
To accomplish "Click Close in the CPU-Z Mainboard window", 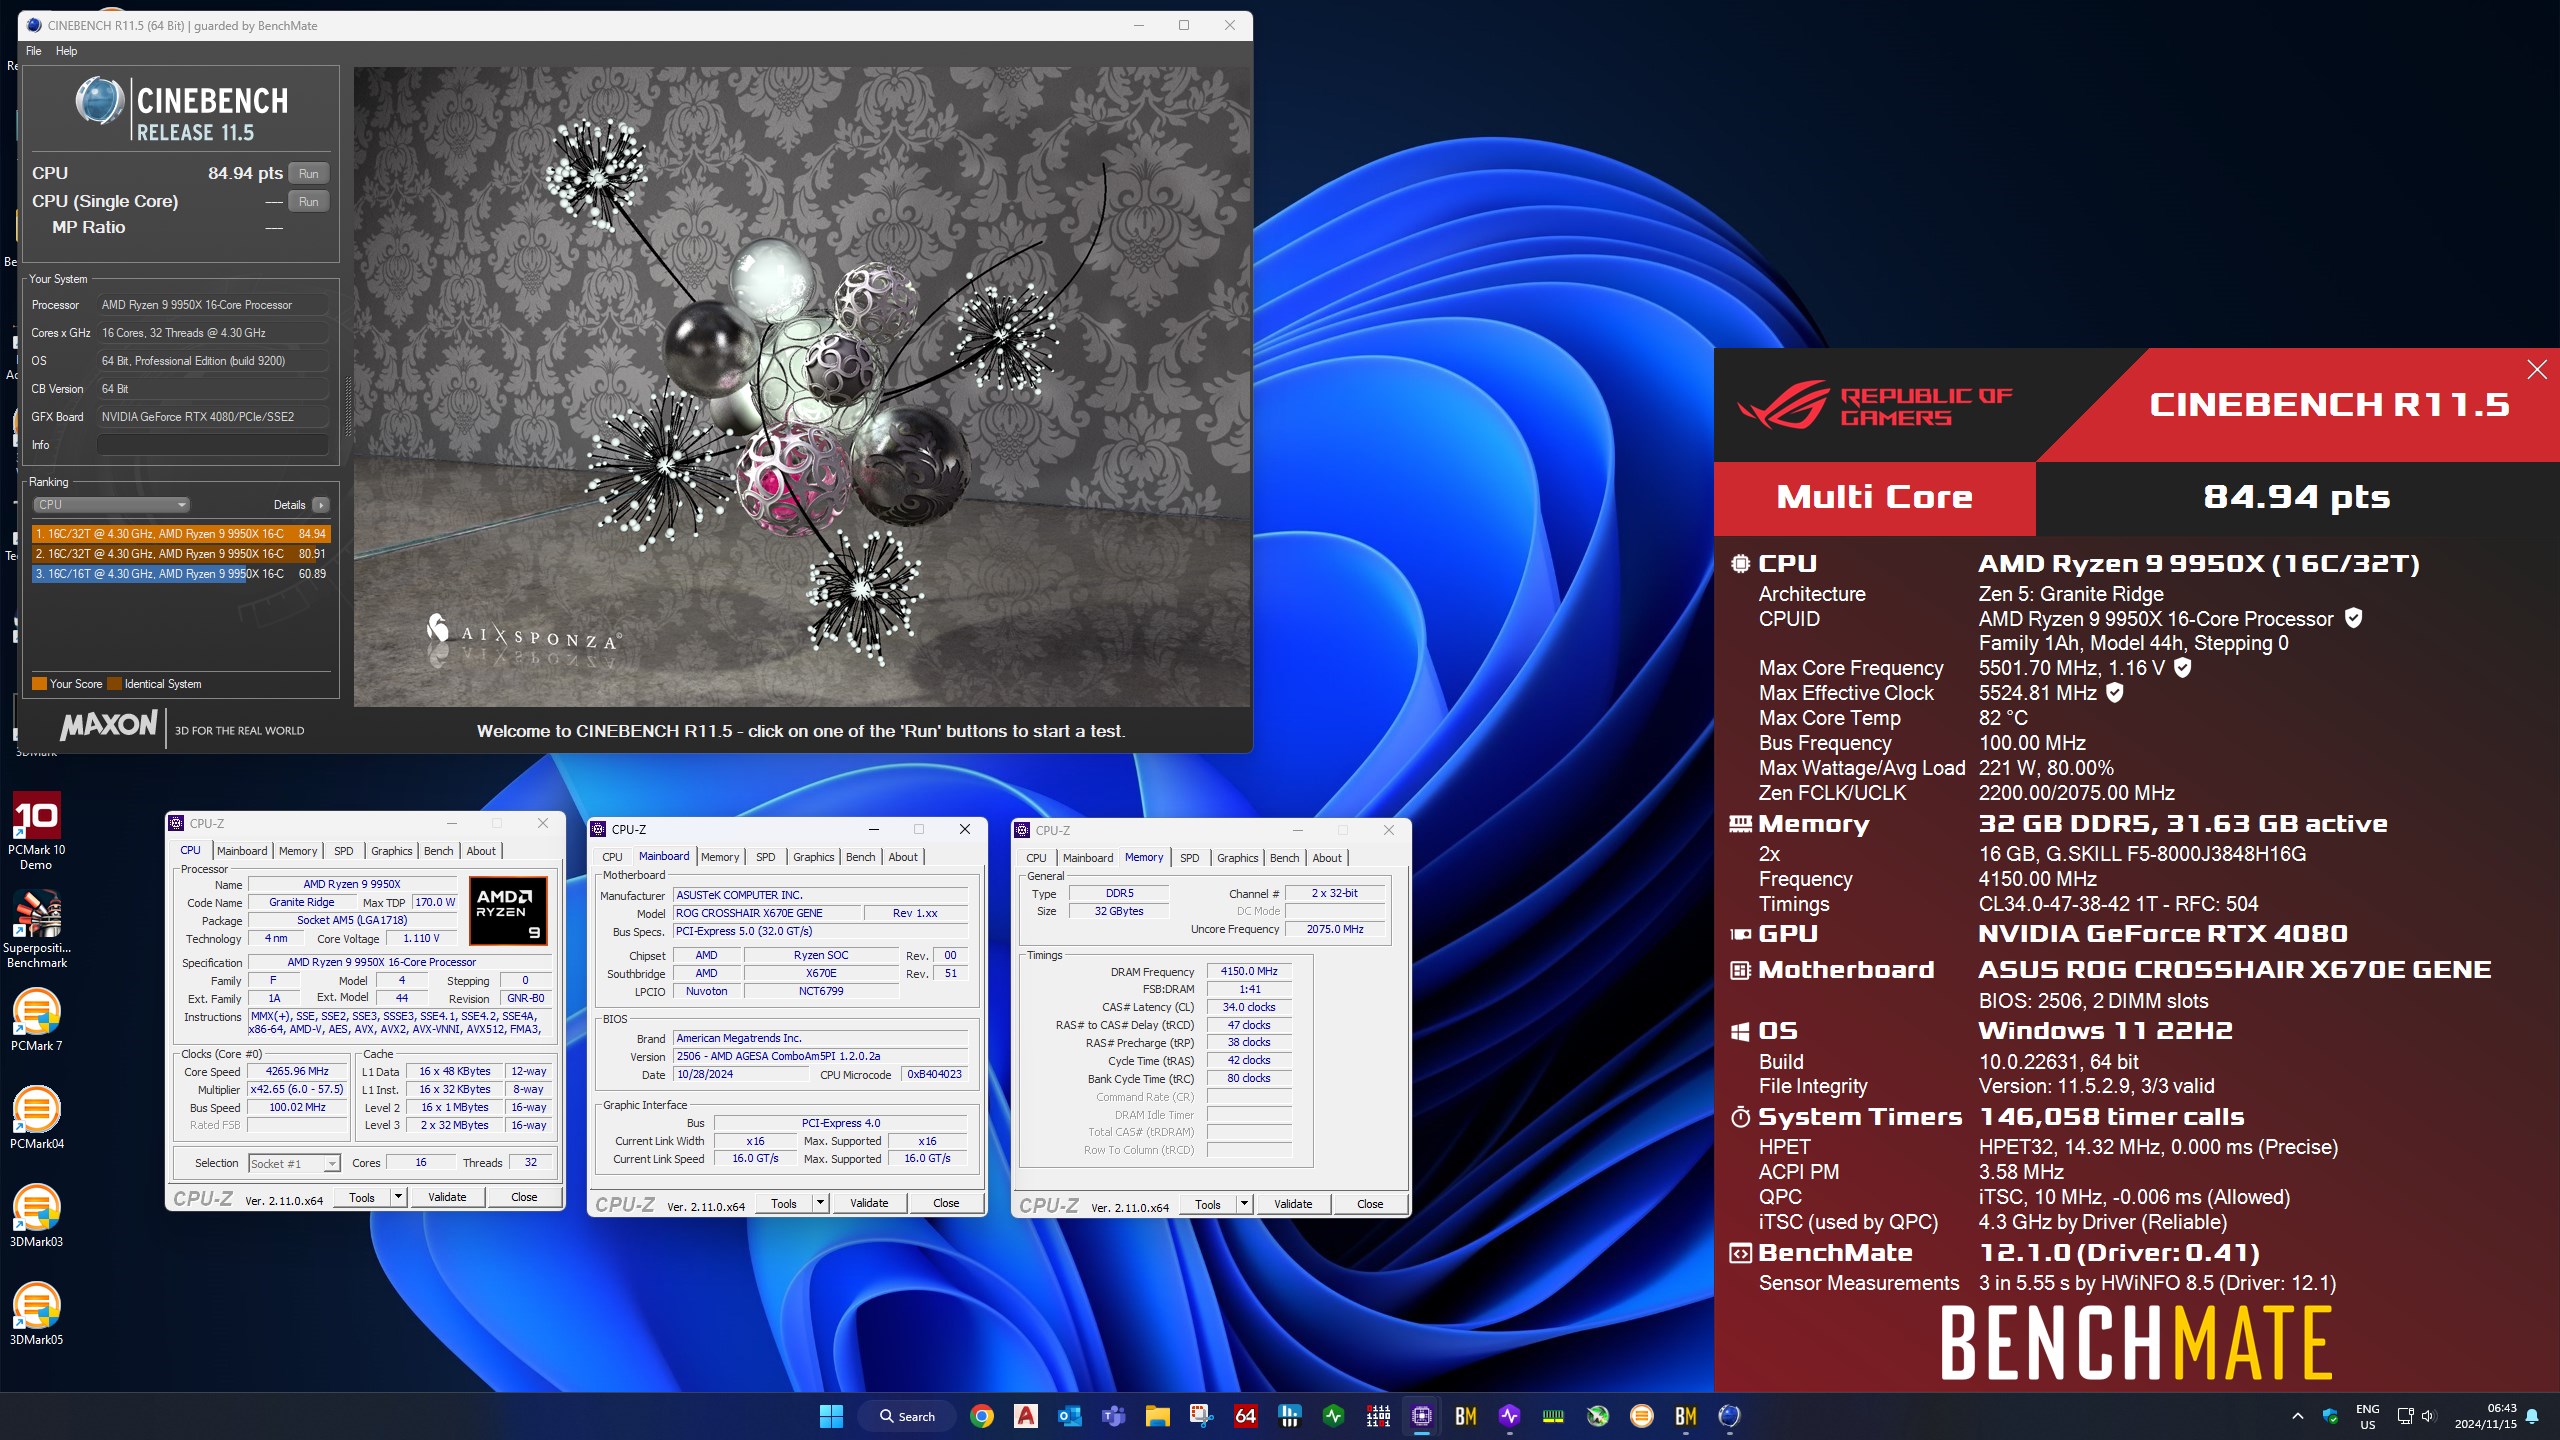I will click(946, 1203).
